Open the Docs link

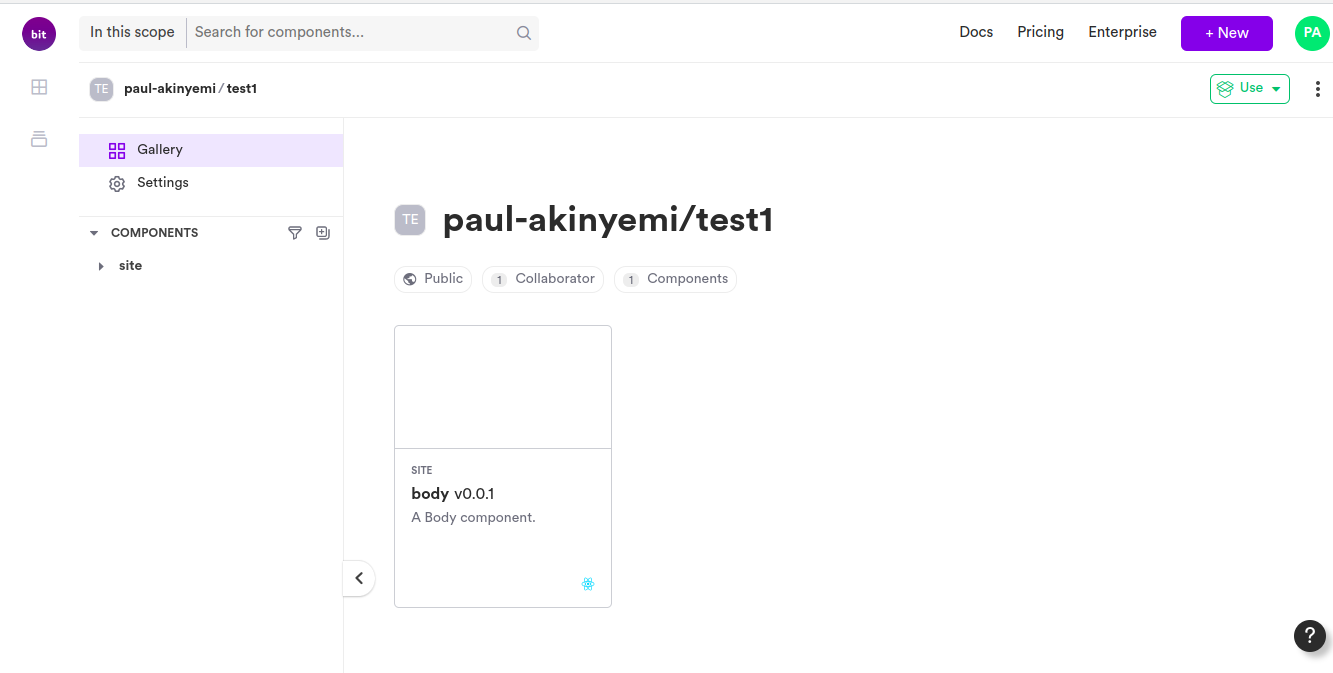976,32
